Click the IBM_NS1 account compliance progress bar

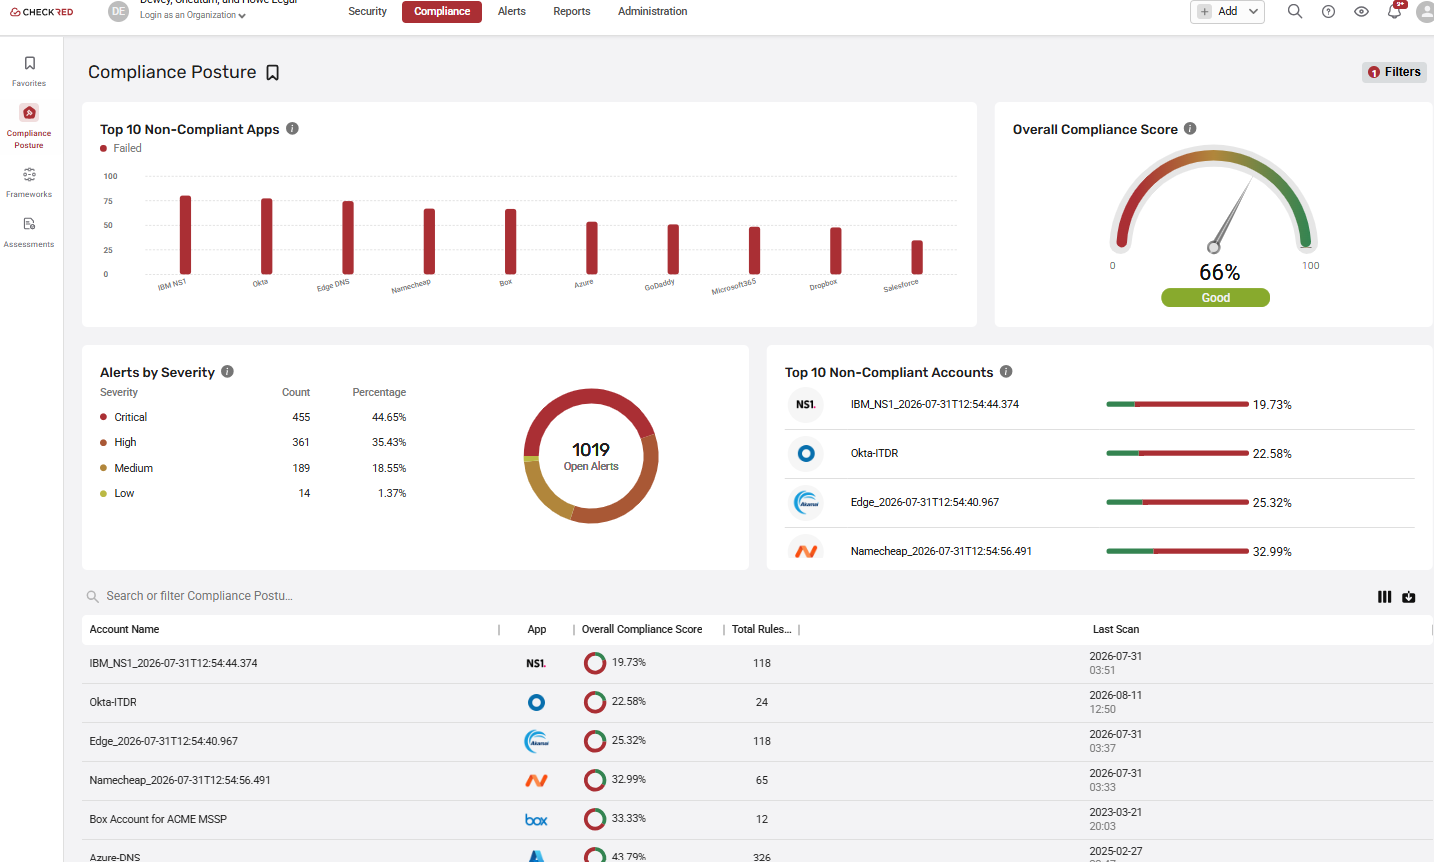point(1177,404)
